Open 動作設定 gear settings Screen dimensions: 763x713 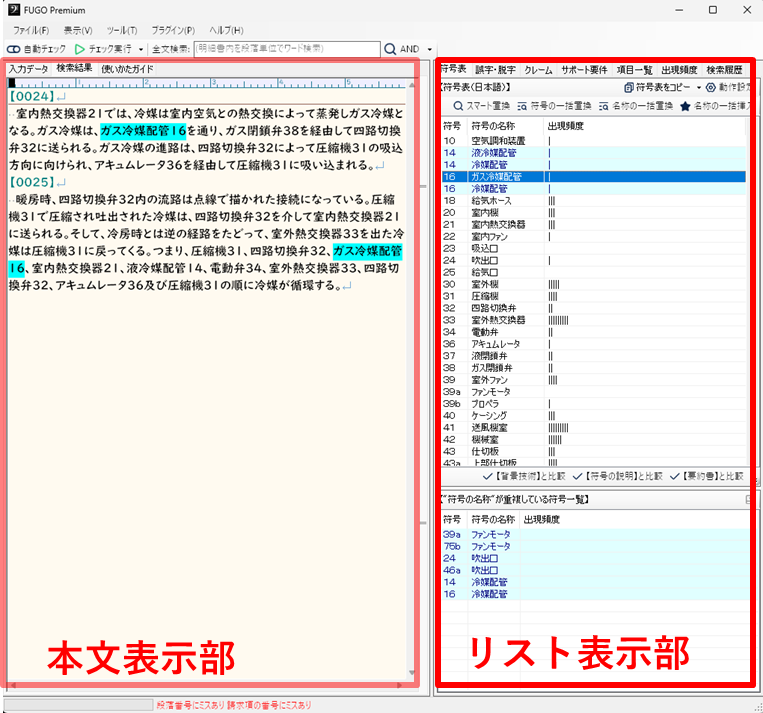click(x=711, y=88)
